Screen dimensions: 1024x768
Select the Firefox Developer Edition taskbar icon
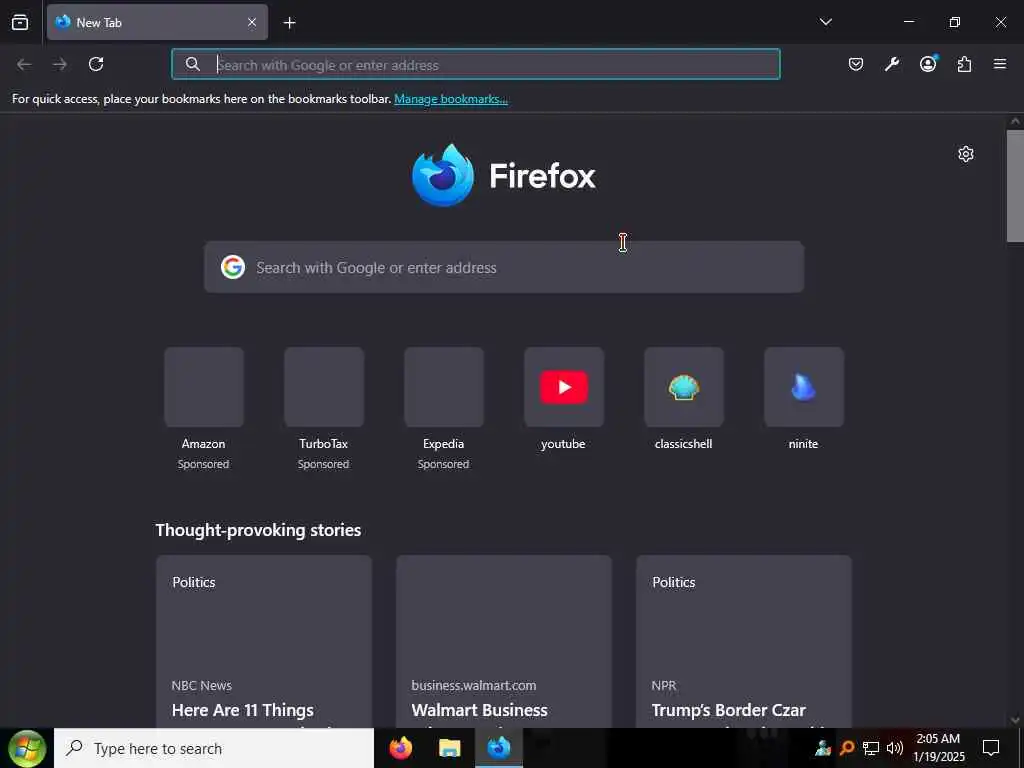pos(498,748)
